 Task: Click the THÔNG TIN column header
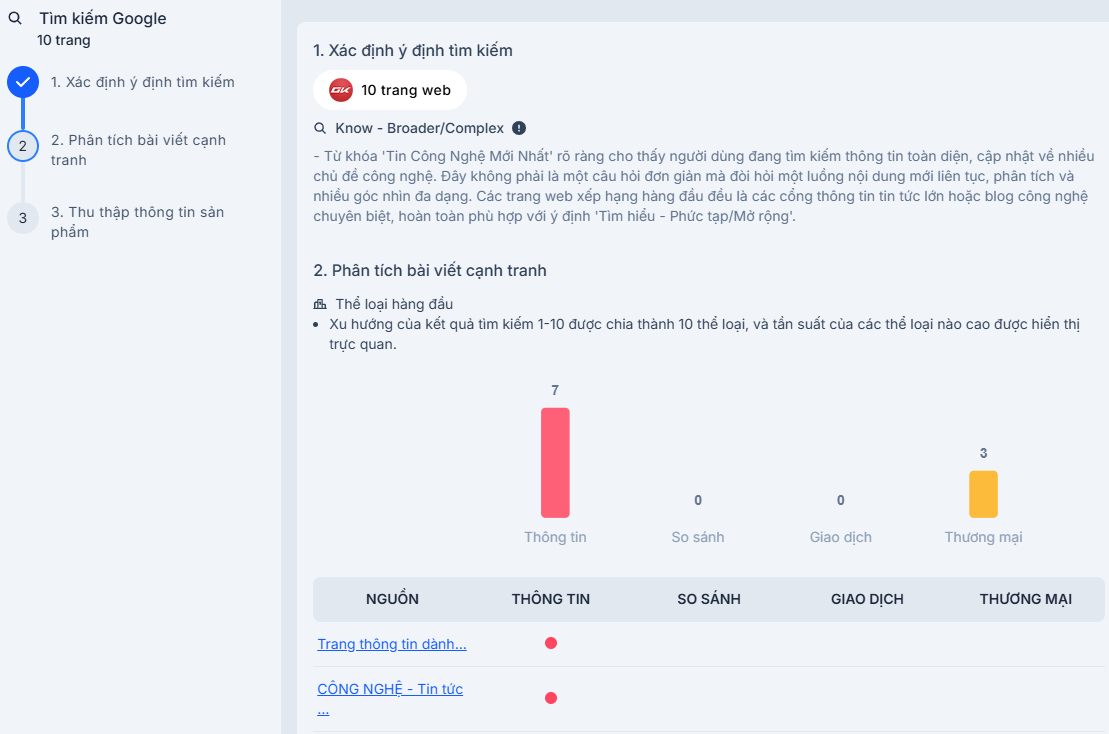click(551, 599)
